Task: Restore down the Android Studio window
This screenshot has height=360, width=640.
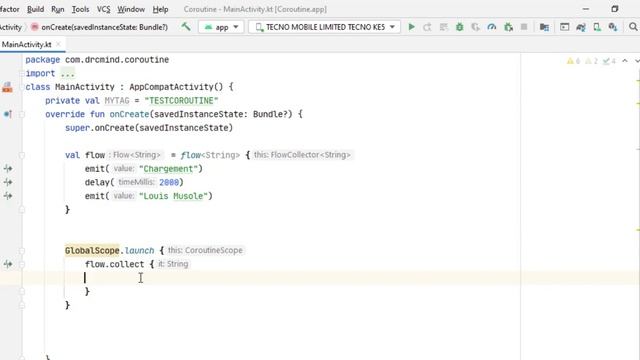Action: (x=615, y=9)
